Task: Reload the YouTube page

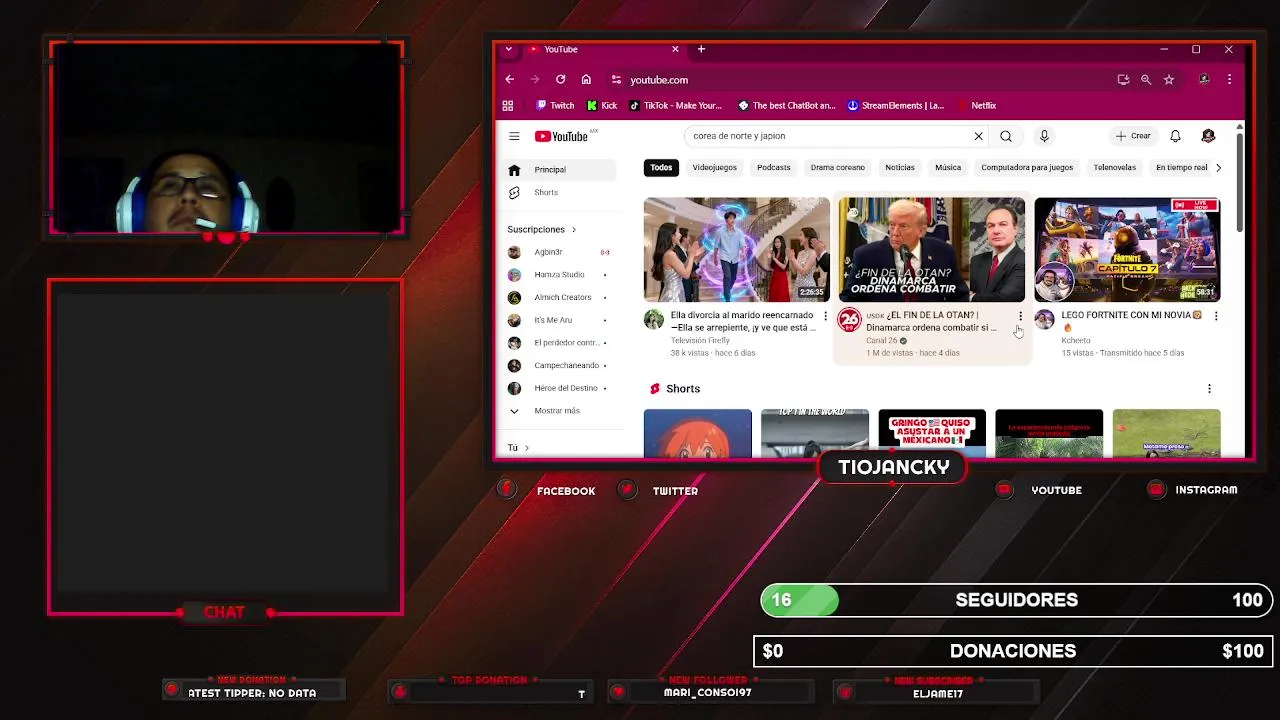Action: [x=561, y=80]
